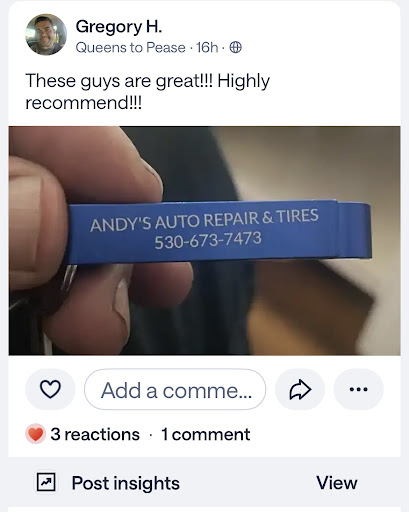Click the word 'recommend!!!' in post text
Viewport: 409px width, 512px height.
(84, 103)
